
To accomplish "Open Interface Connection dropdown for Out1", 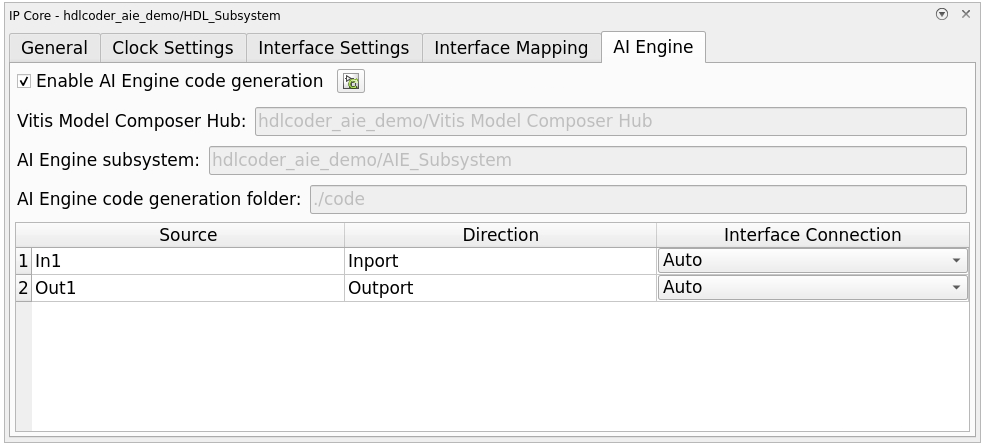I will [x=812, y=288].
